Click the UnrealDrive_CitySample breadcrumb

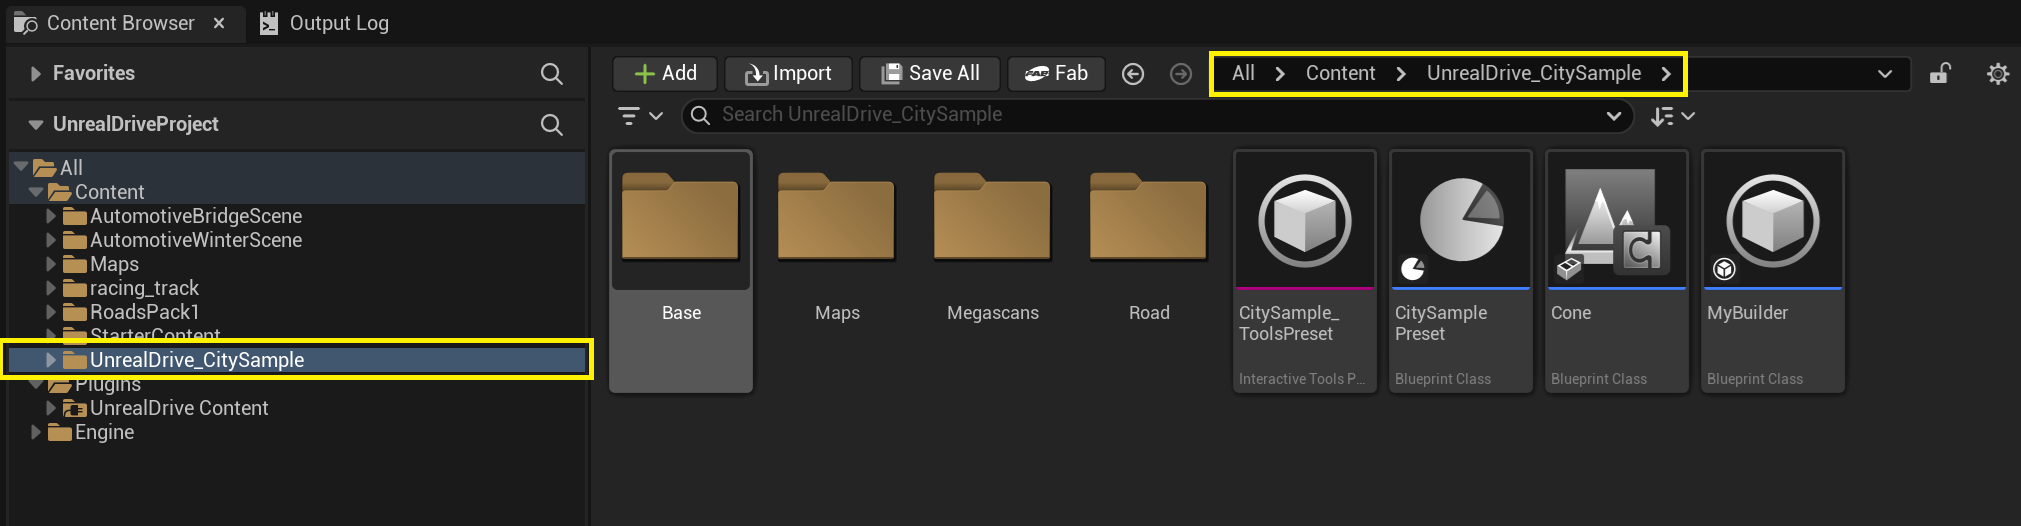1533,73
